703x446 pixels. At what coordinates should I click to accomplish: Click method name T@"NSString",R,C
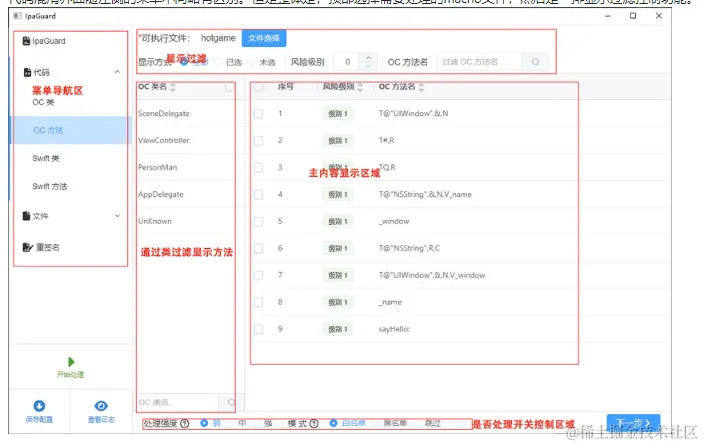[x=409, y=248]
